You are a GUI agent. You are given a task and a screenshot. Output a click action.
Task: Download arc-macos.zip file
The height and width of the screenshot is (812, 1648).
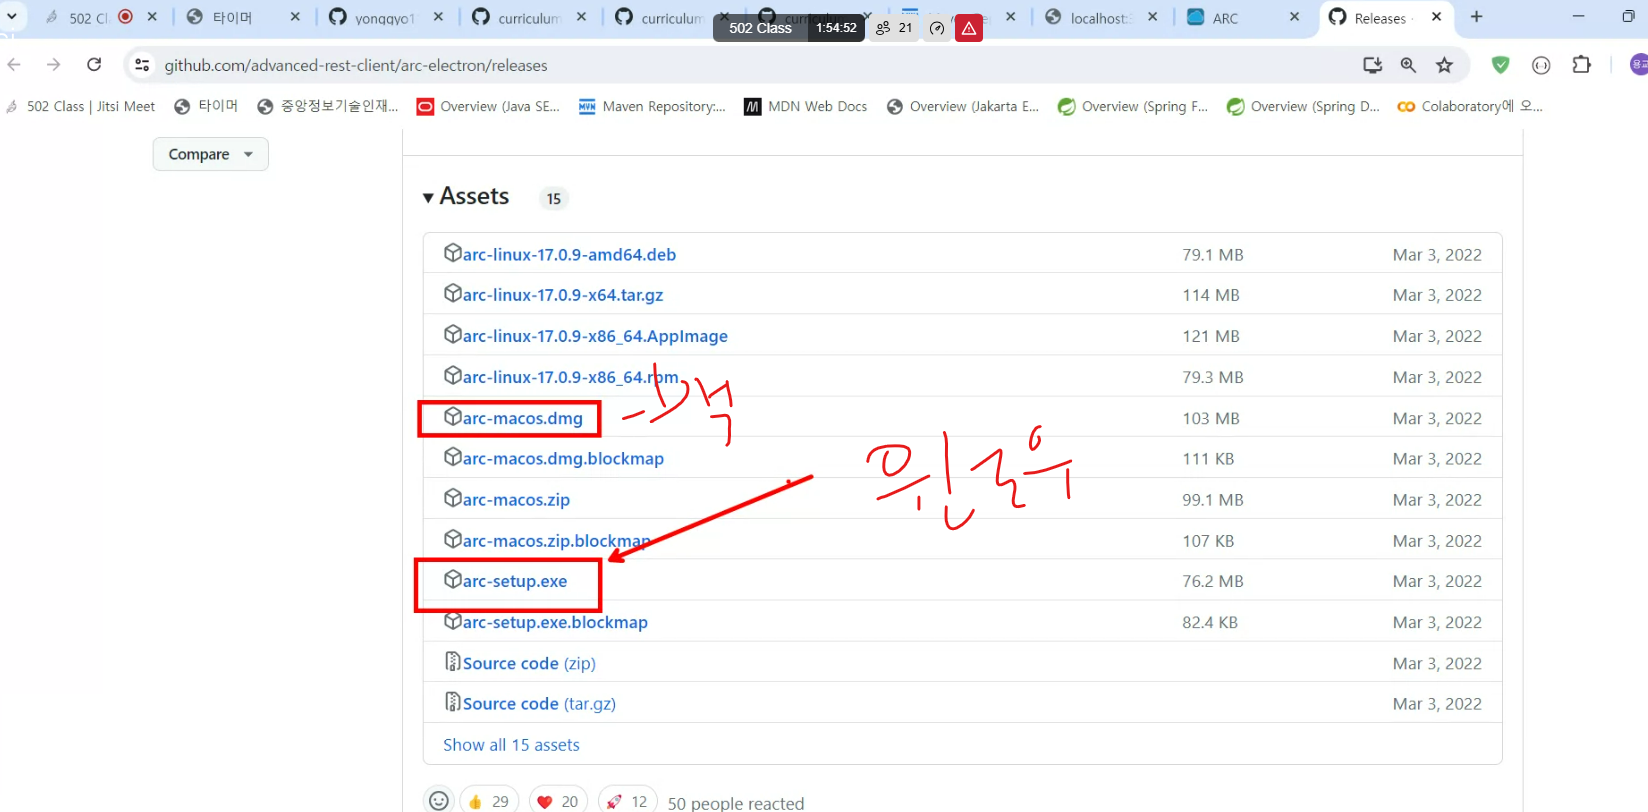[x=516, y=499]
